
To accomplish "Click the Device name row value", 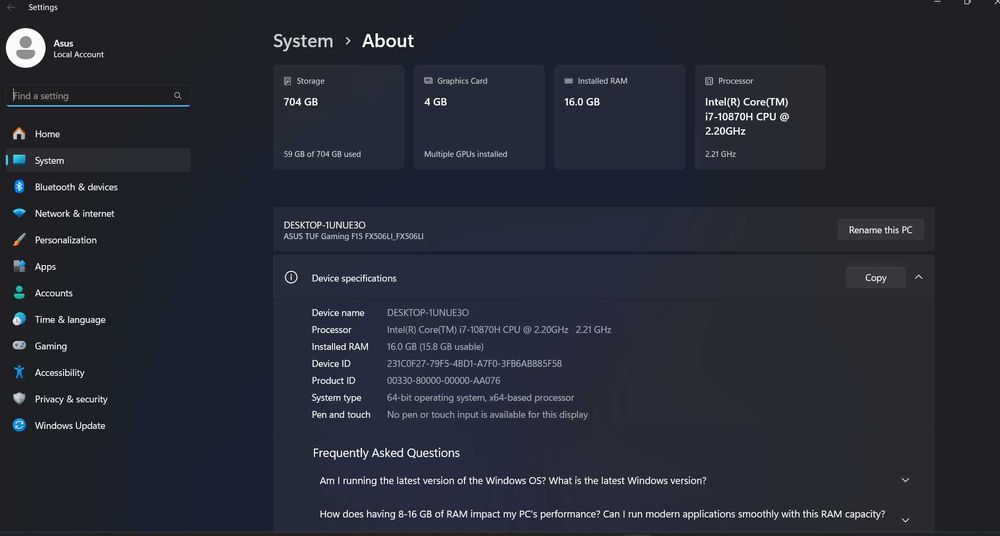I will pos(428,313).
